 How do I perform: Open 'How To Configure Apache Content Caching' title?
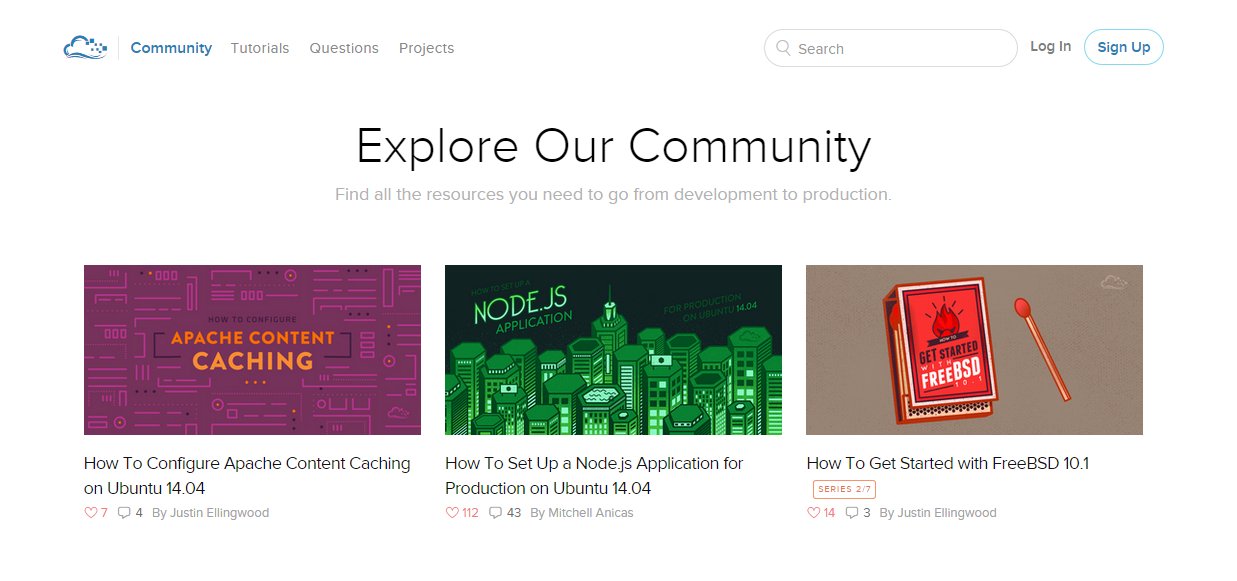247,476
